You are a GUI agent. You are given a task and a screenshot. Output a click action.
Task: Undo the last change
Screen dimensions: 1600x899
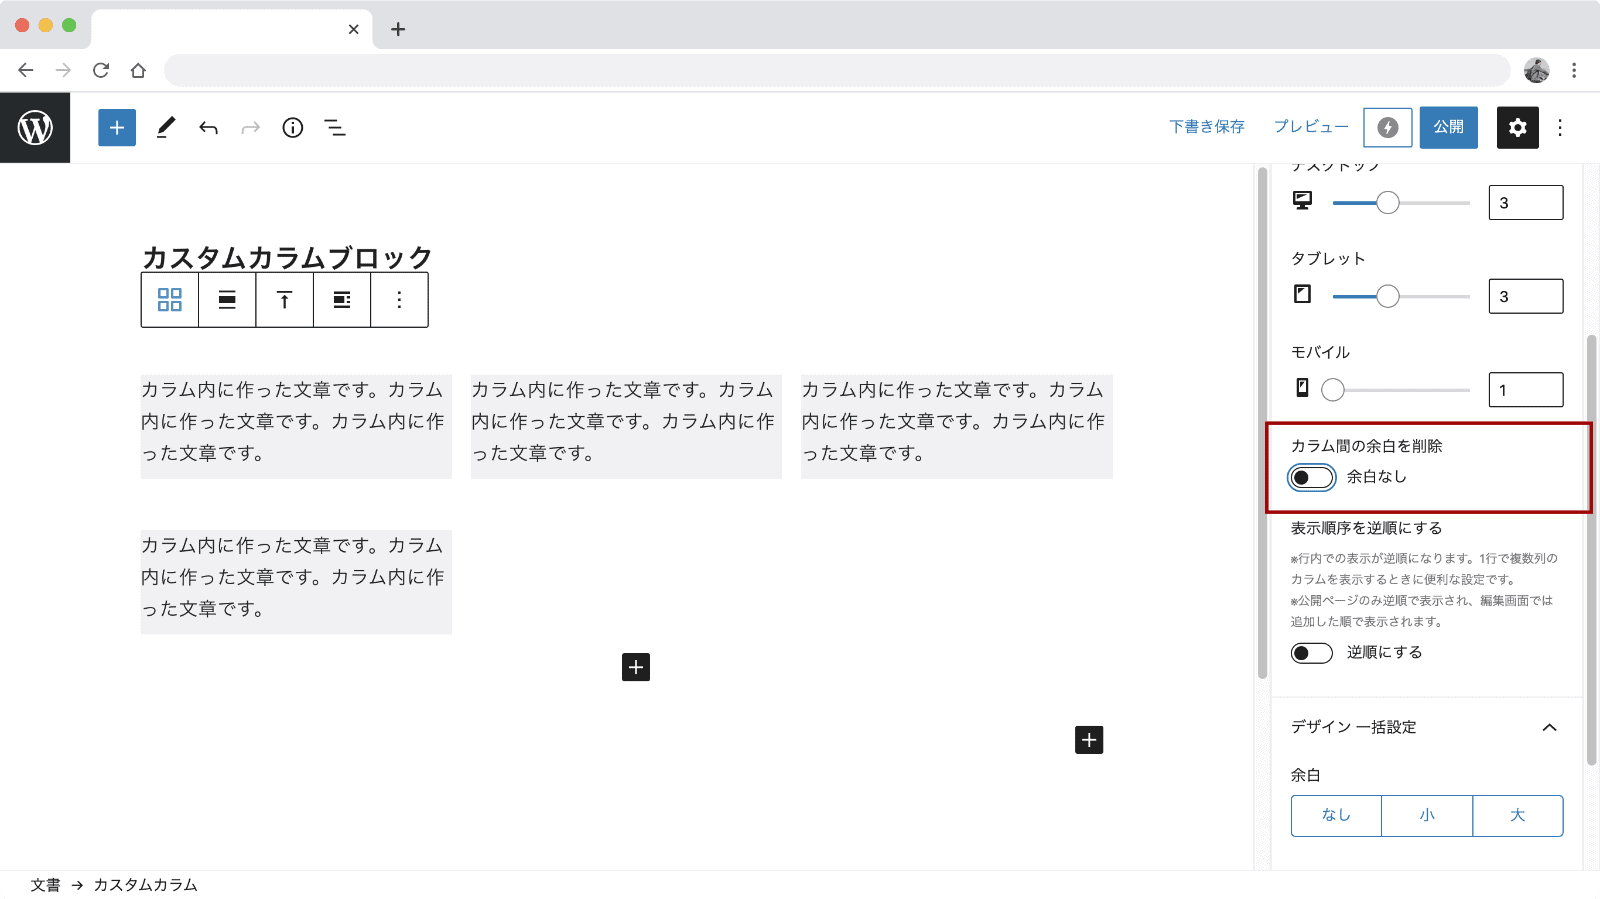pos(208,128)
